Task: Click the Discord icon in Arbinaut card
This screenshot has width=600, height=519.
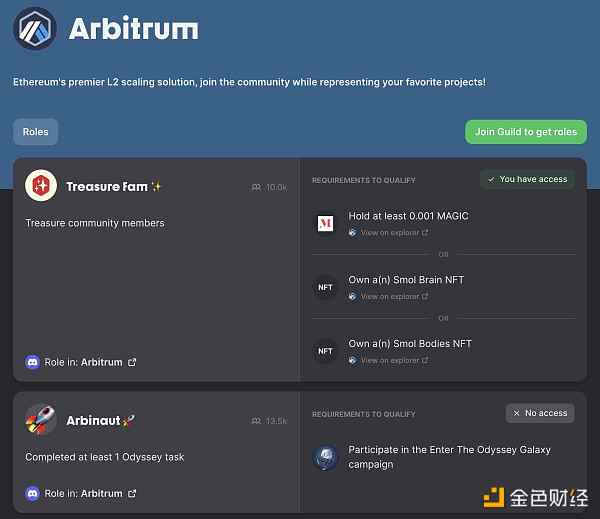Action: 33,493
